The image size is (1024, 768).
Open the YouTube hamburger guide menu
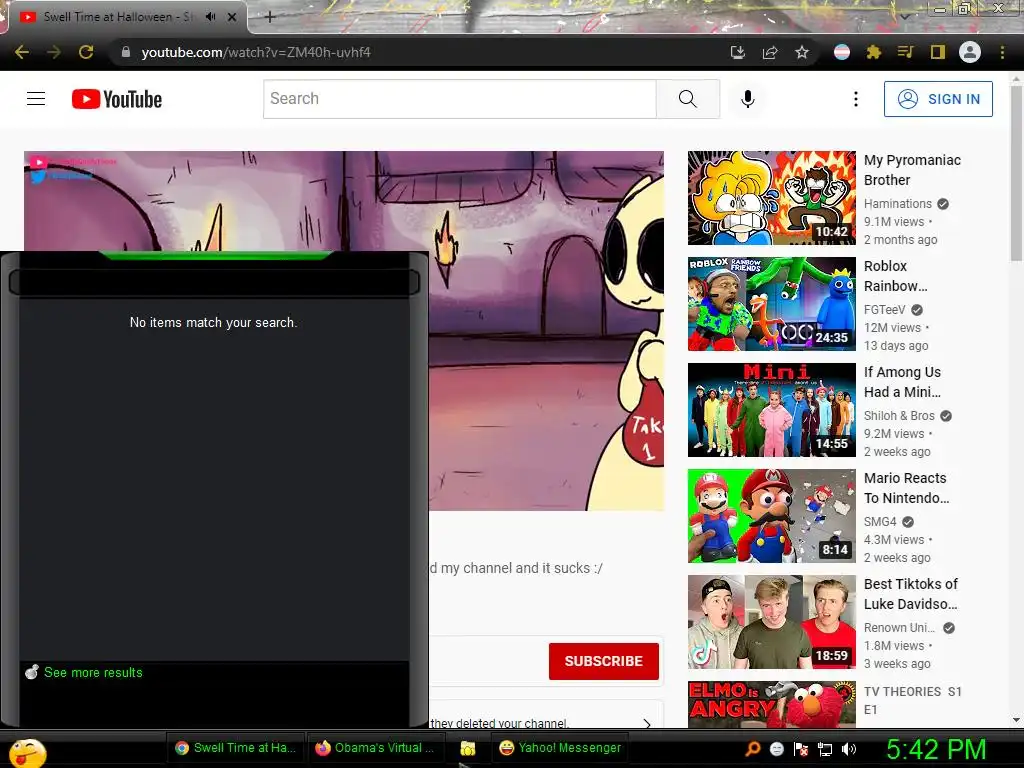tap(36, 99)
